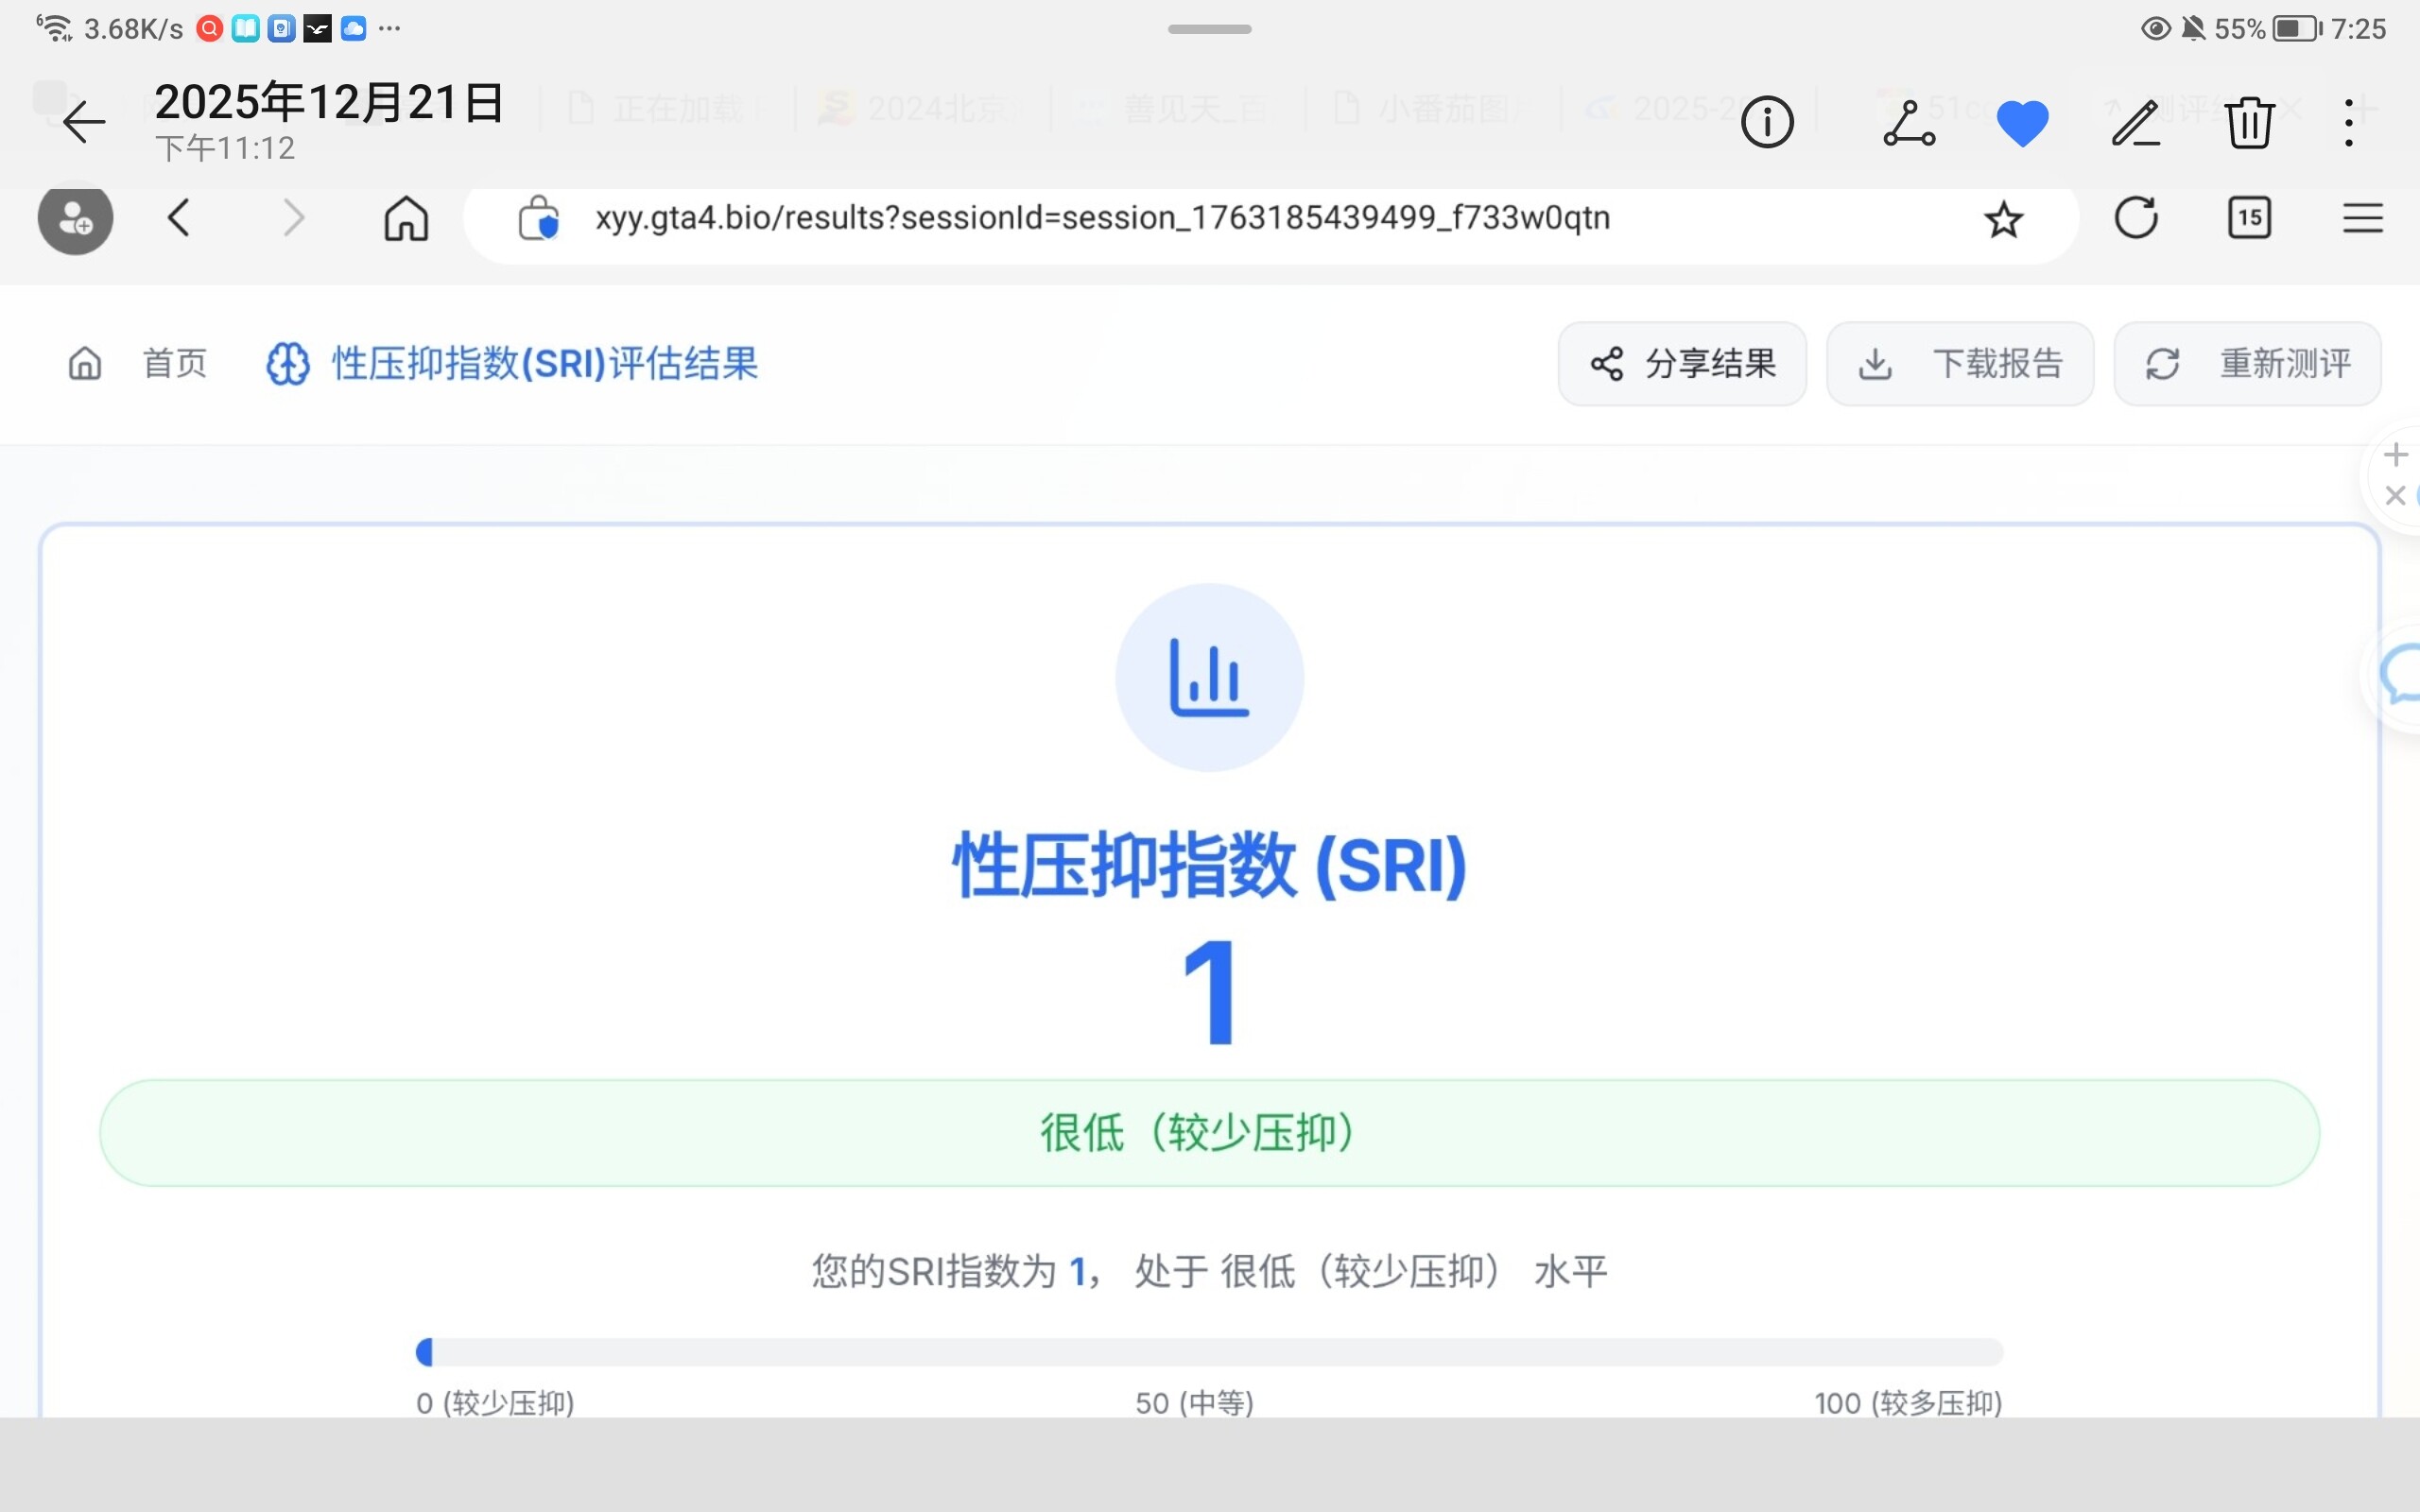Reload the page with refresh icon
The image size is (2420, 1512).
coord(2136,218)
